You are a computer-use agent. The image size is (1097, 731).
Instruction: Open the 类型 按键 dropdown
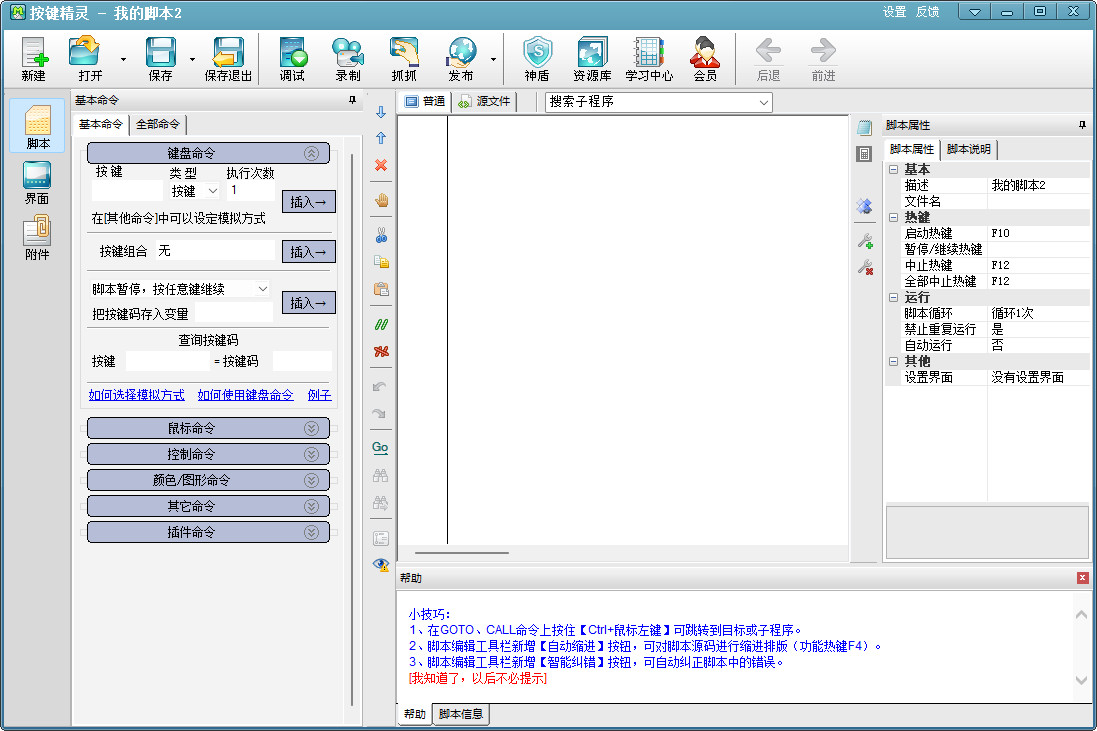[194, 190]
